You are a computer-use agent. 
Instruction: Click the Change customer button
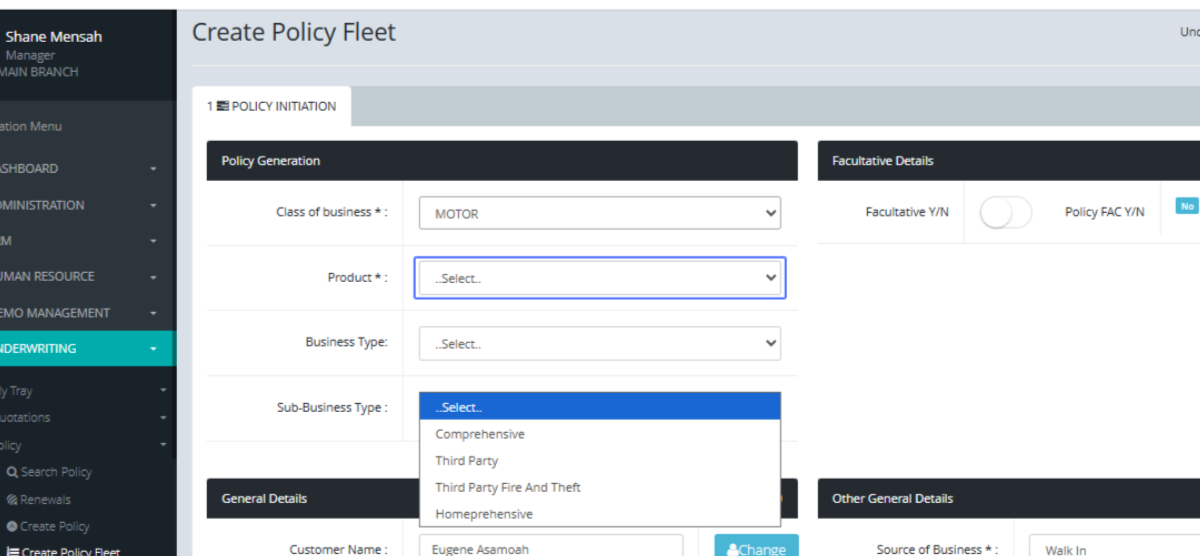click(756, 546)
